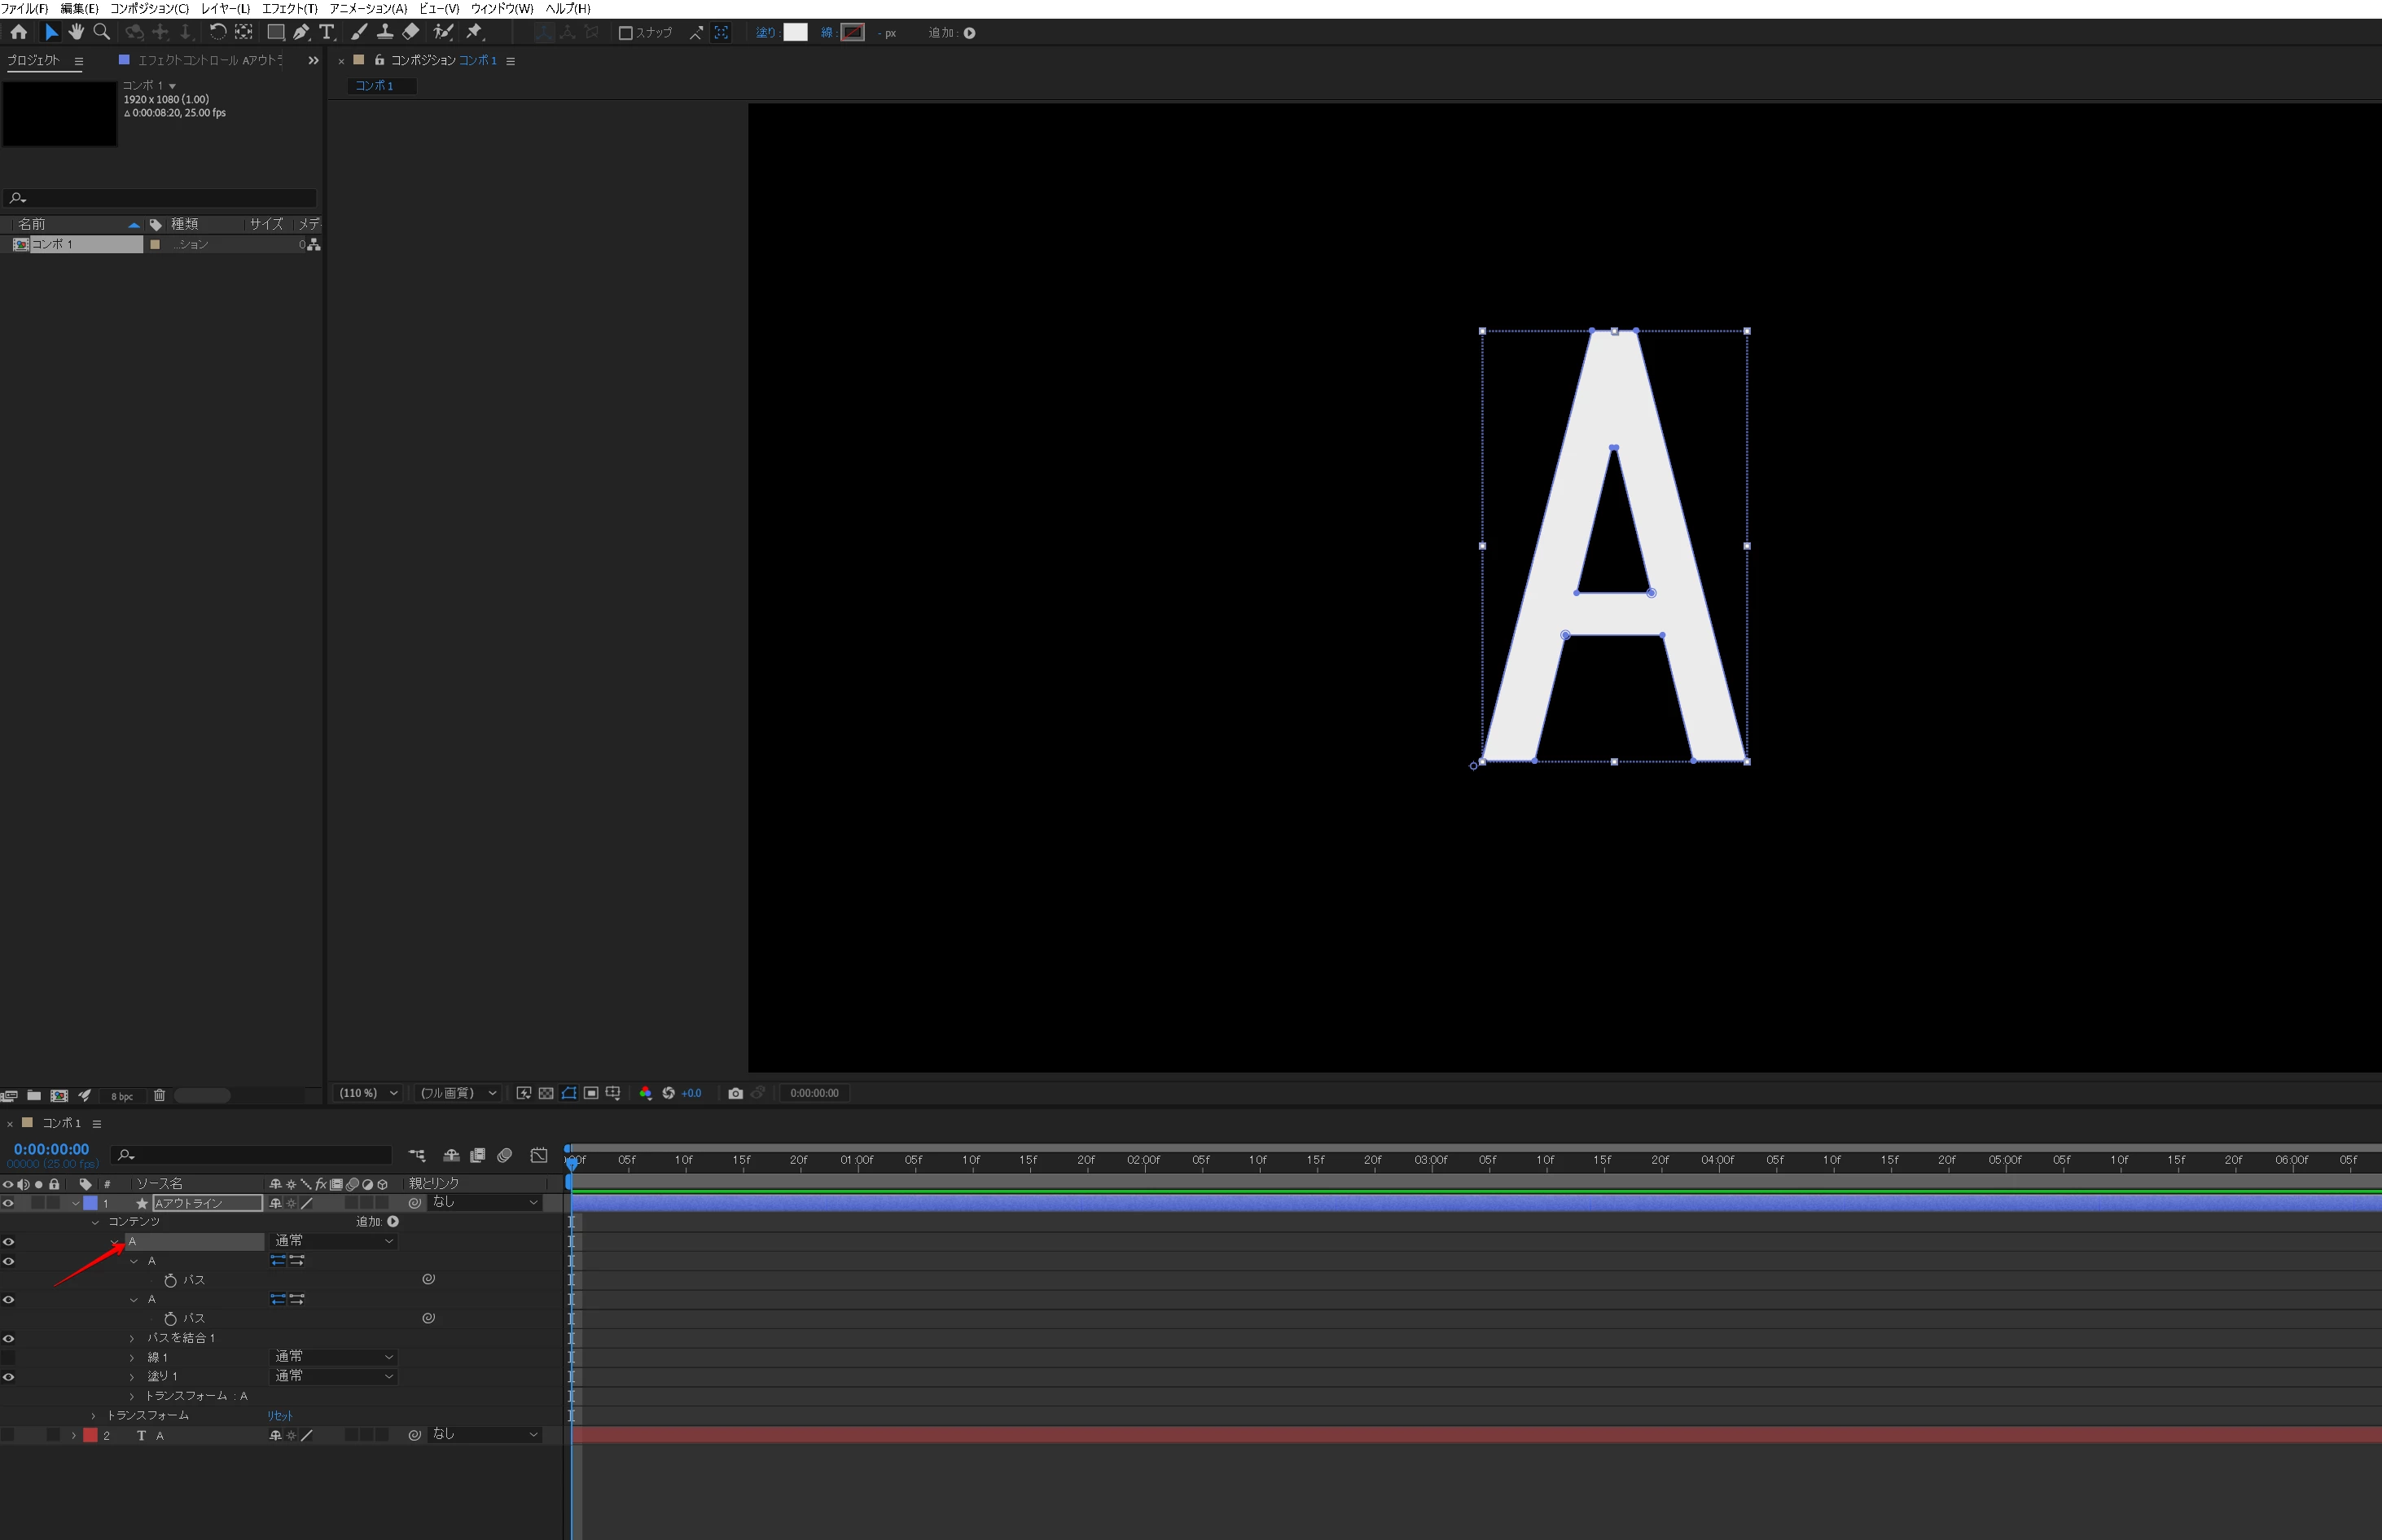The height and width of the screenshot is (1540, 2382).
Task: Click the 塗り fill color swatch
Action: (x=795, y=33)
